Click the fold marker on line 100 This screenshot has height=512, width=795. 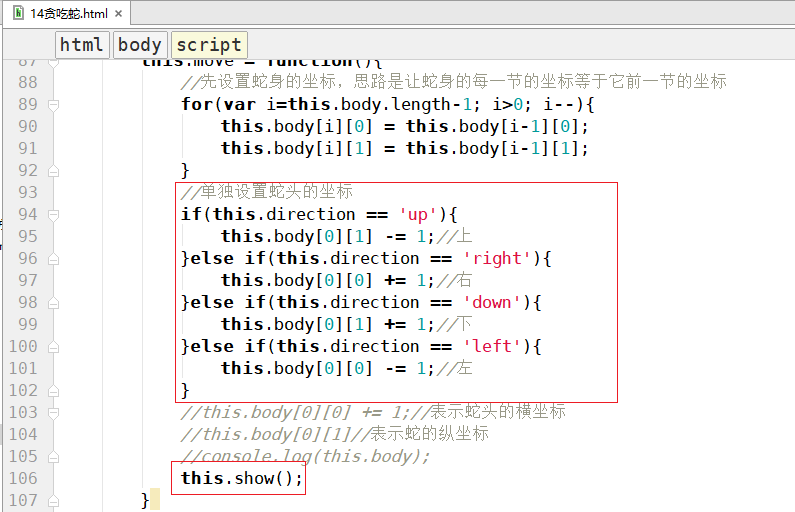click(52, 346)
